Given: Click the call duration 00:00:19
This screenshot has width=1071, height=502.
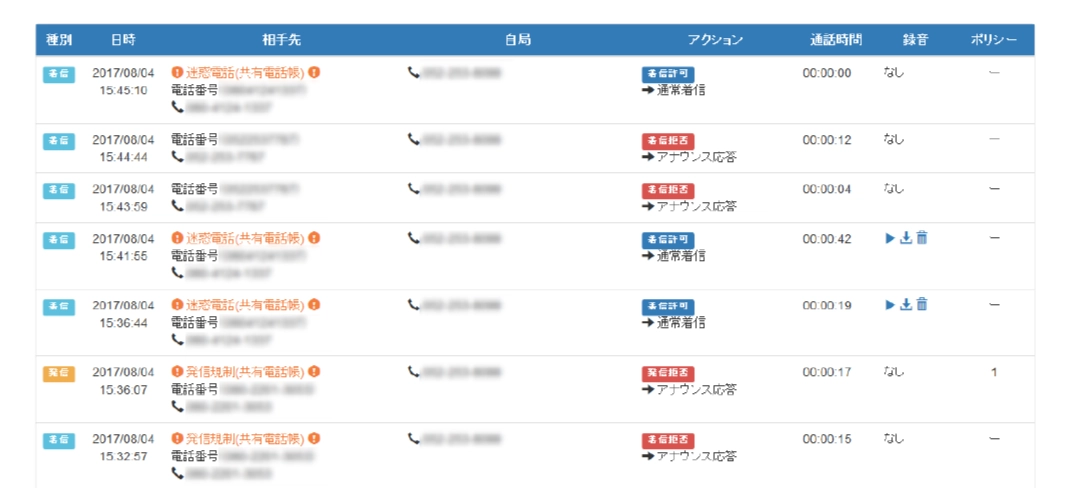Looking at the screenshot, I should pos(826,306).
